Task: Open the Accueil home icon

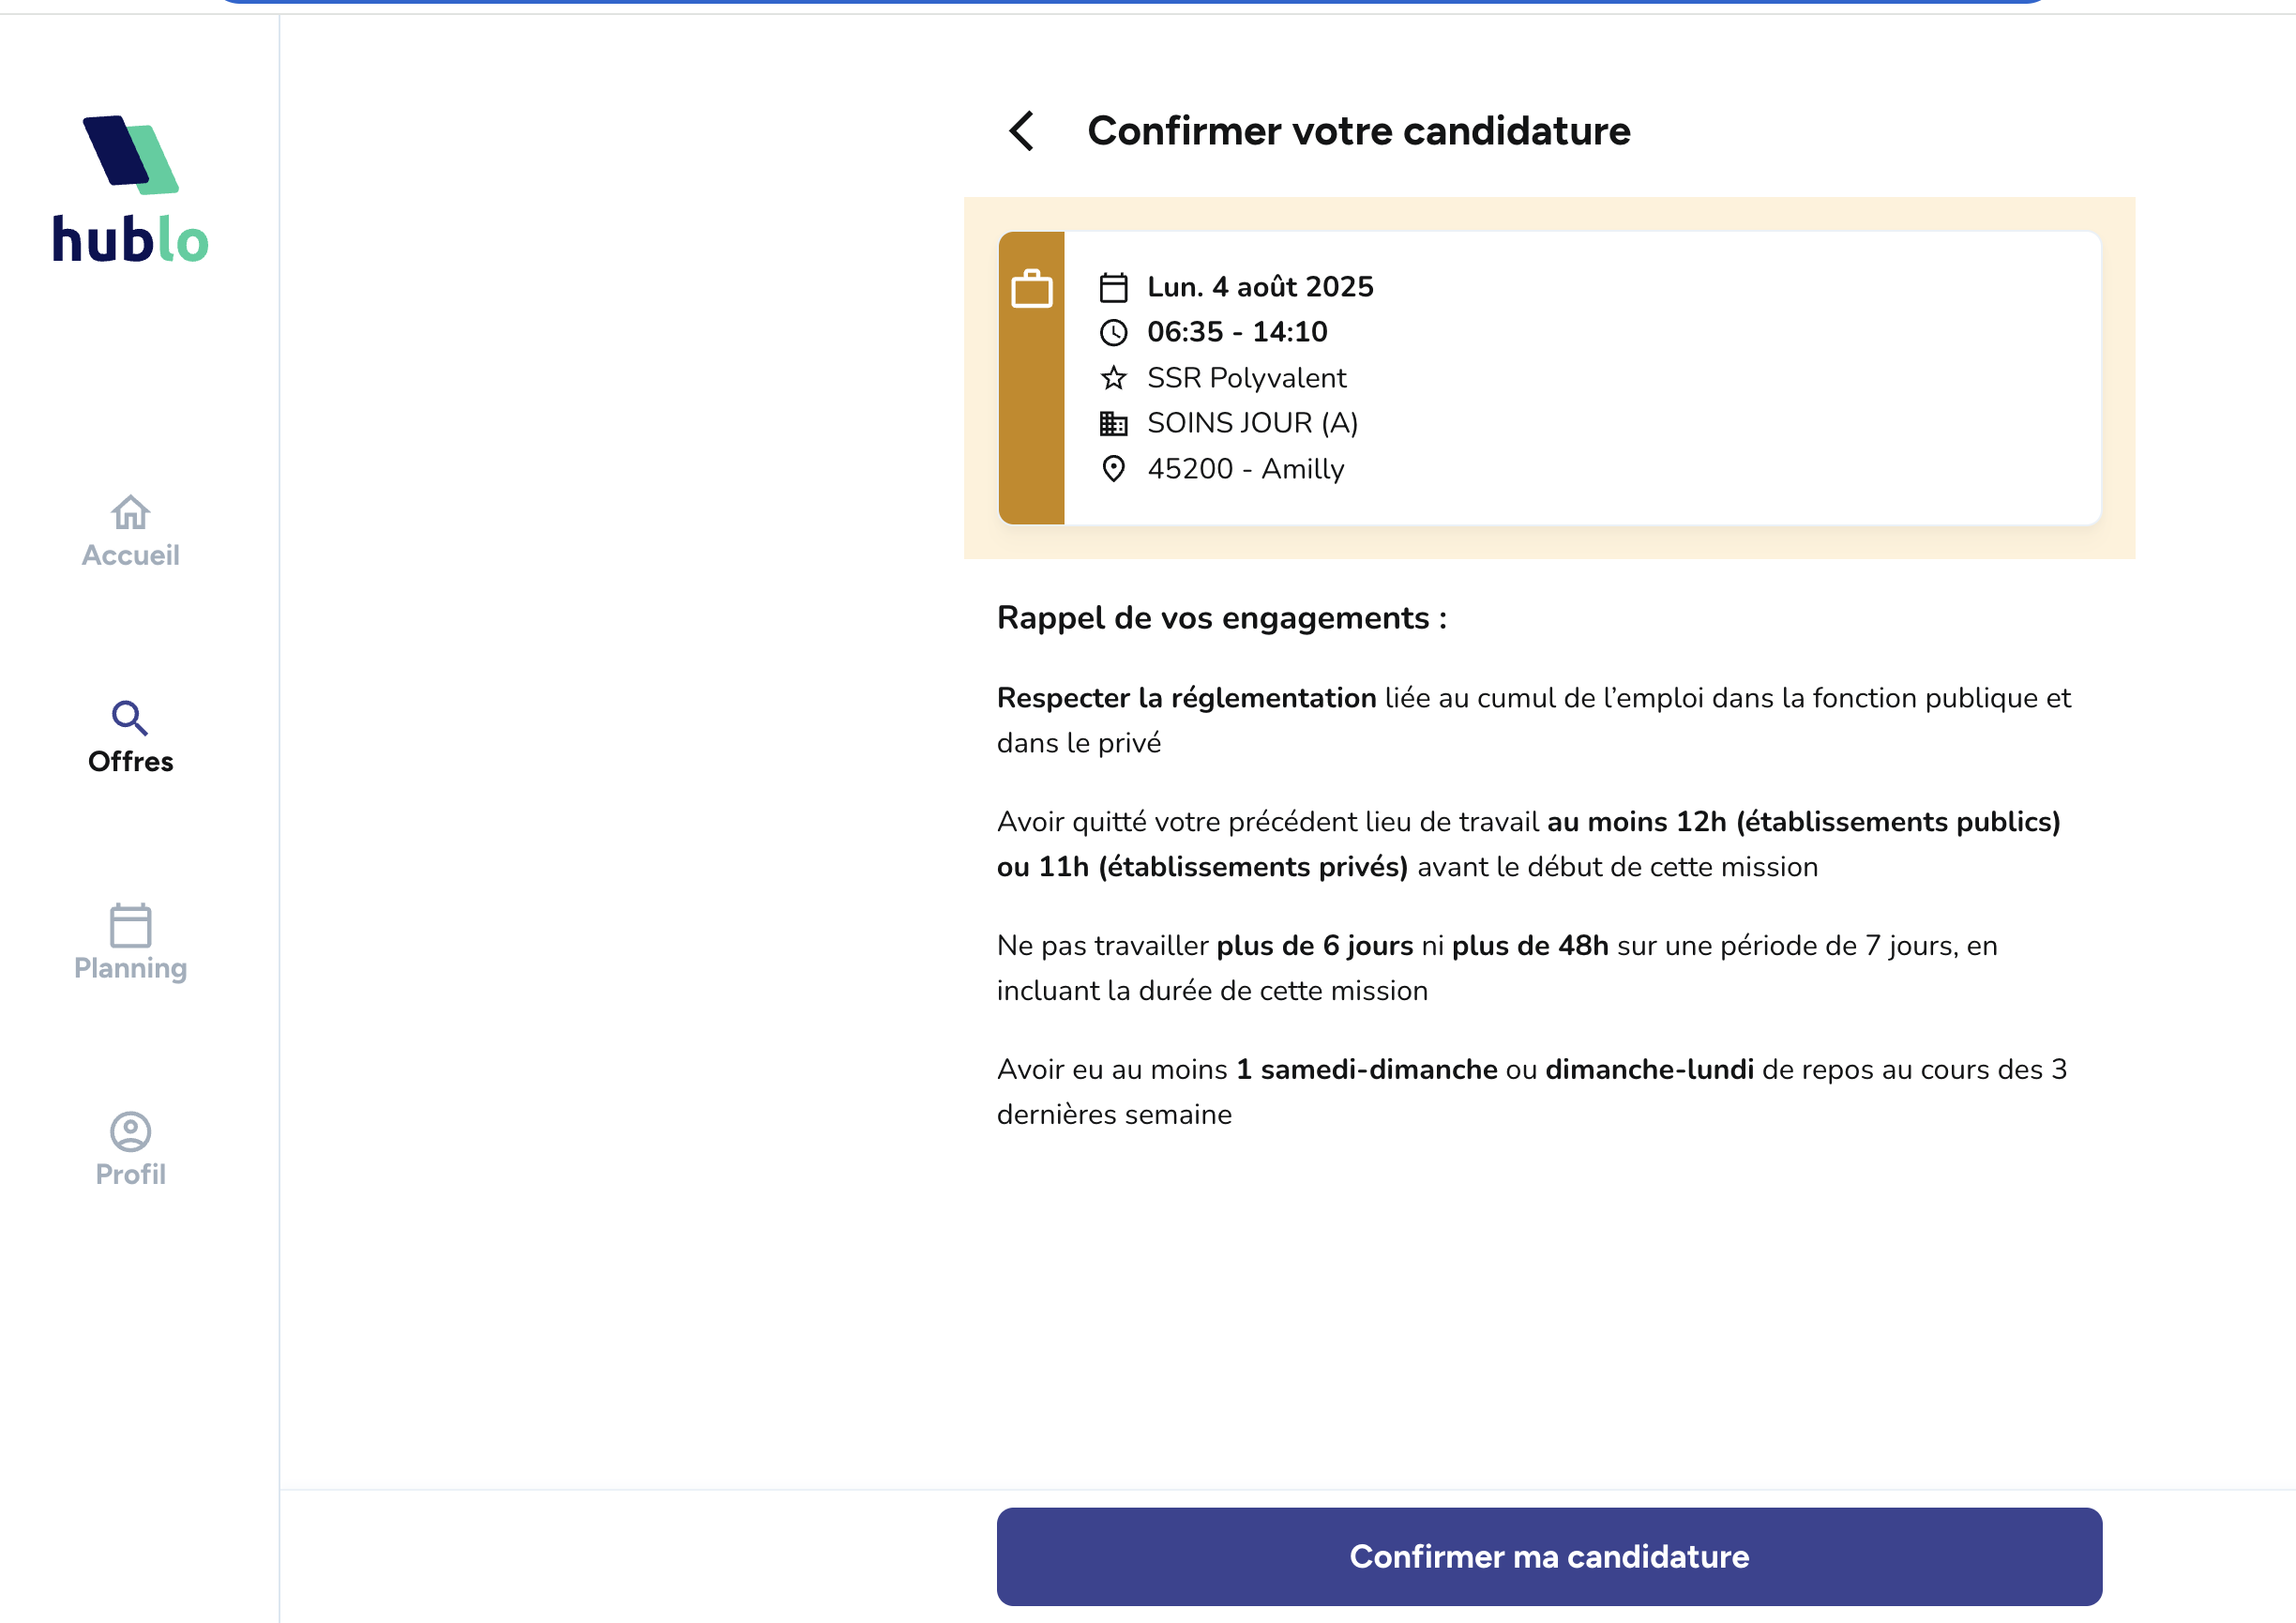Action: point(130,512)
